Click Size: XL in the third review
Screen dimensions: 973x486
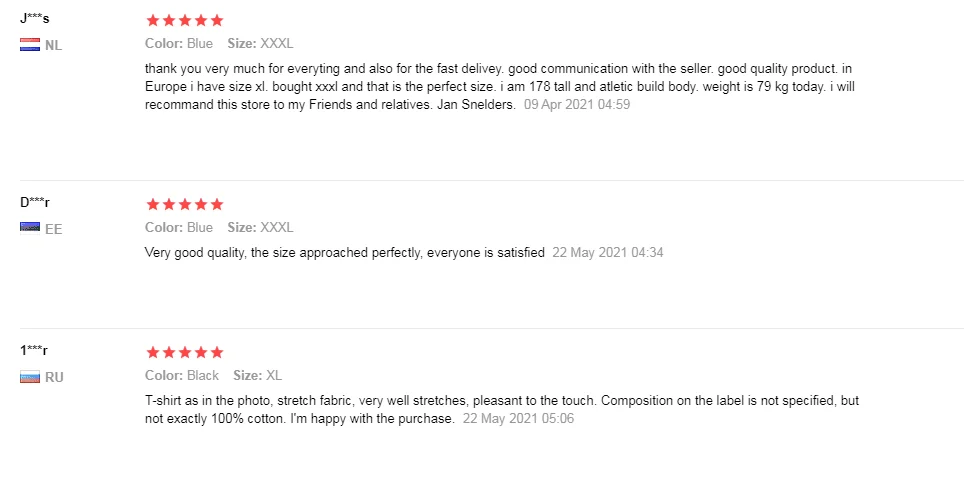pyautogui.click(x=260, y=376)
